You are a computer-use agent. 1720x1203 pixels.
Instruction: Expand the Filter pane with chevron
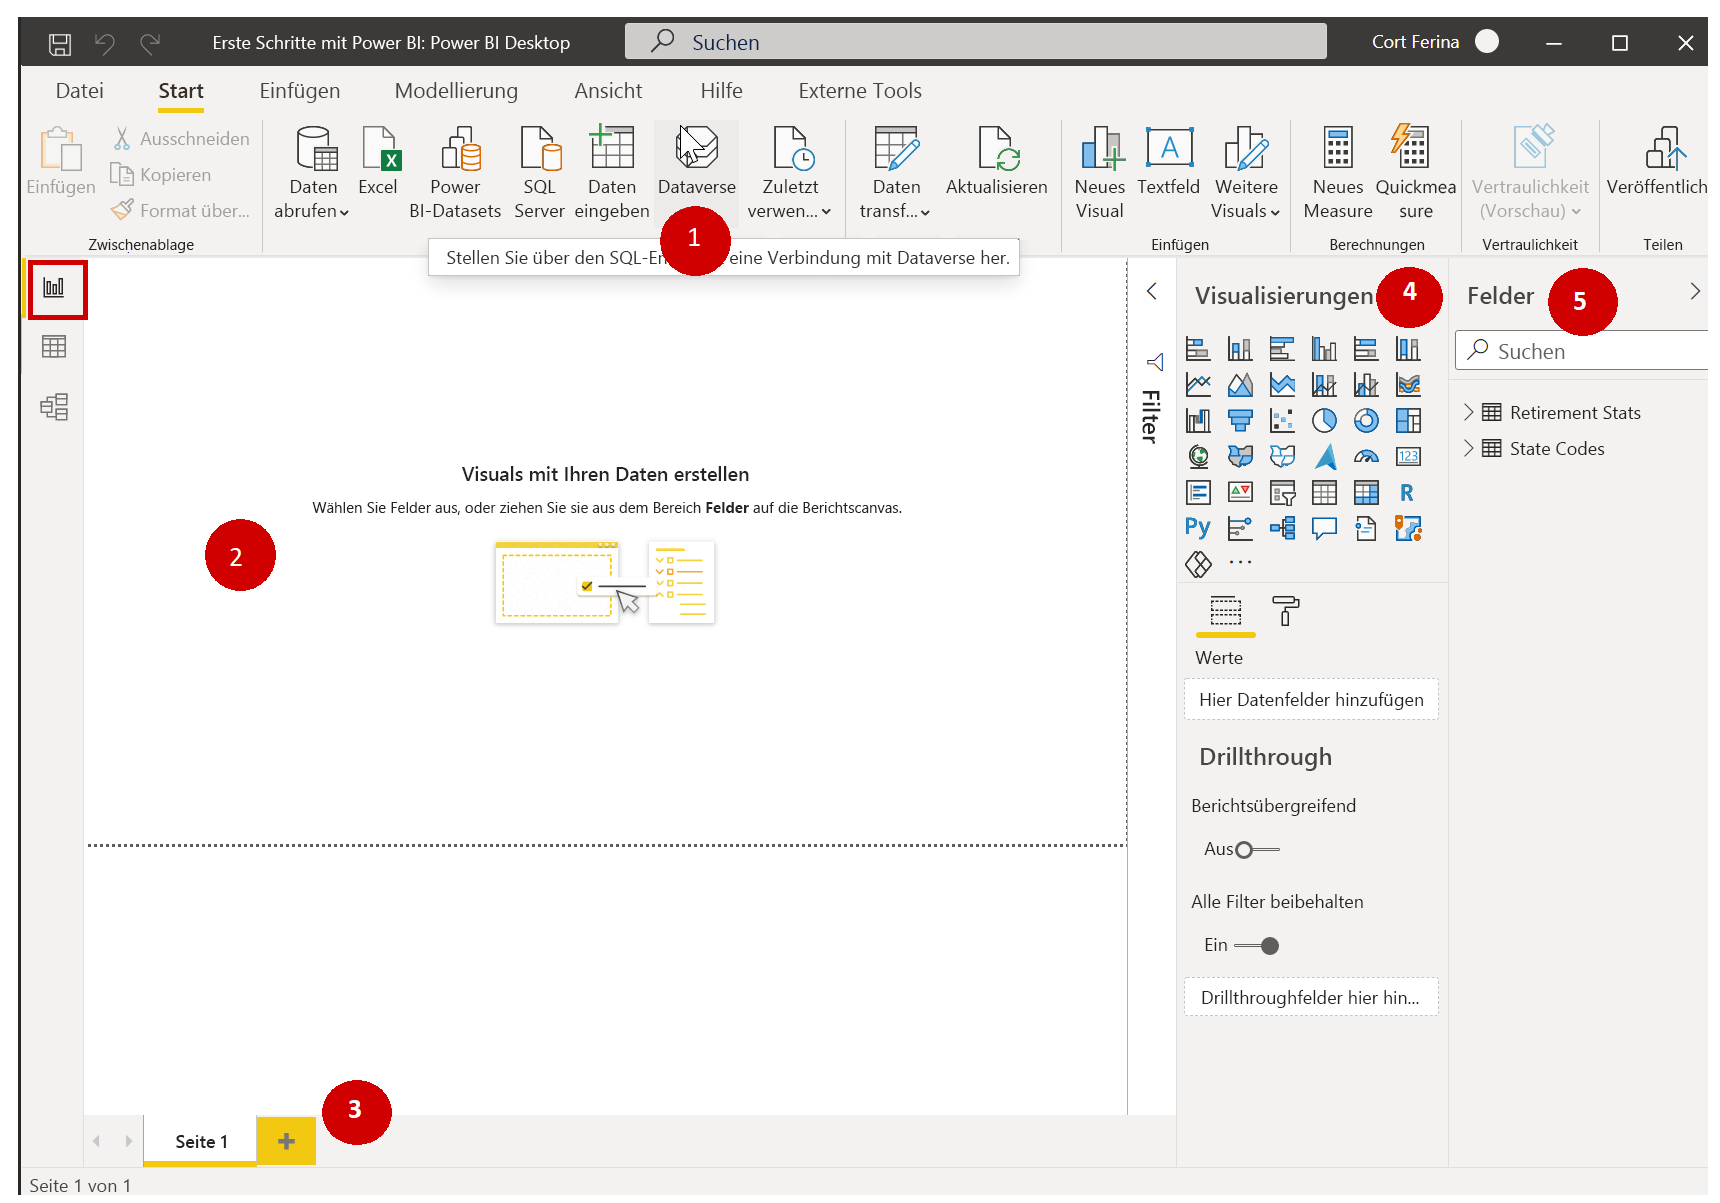tap(1152, 291)
